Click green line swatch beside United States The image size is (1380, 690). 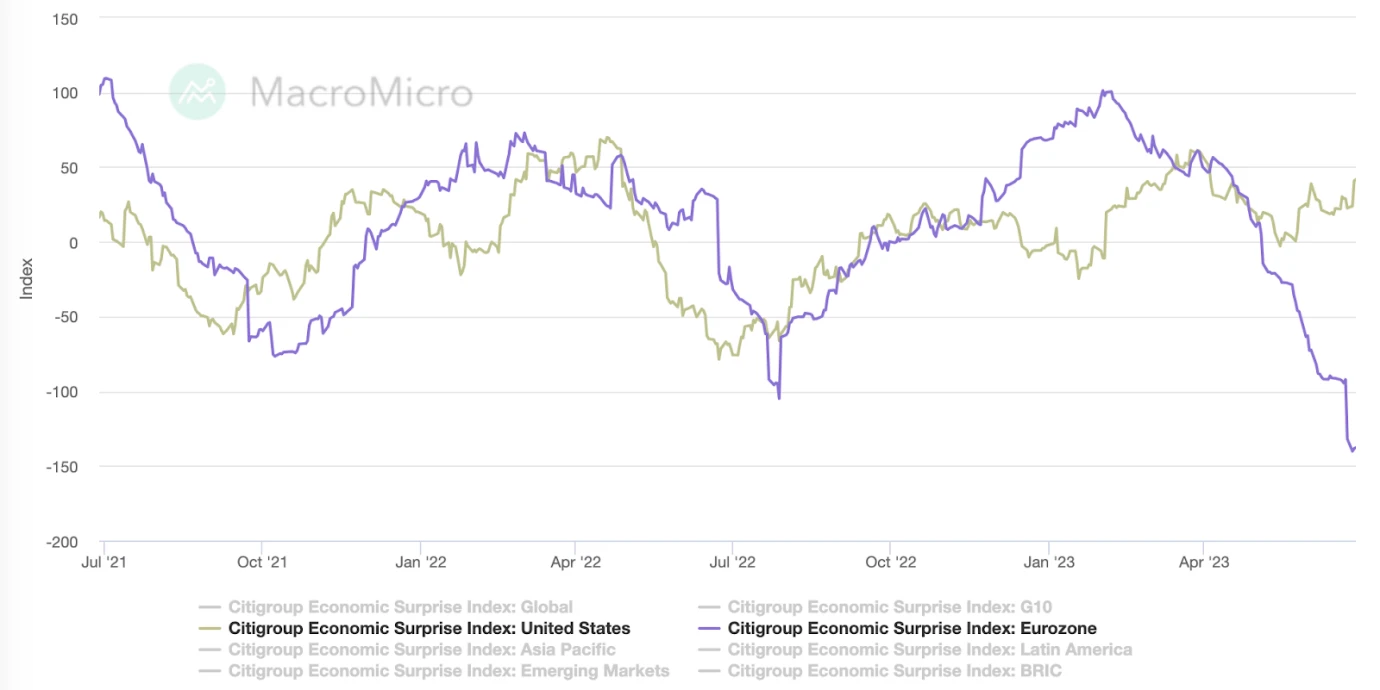pos(210,629)
